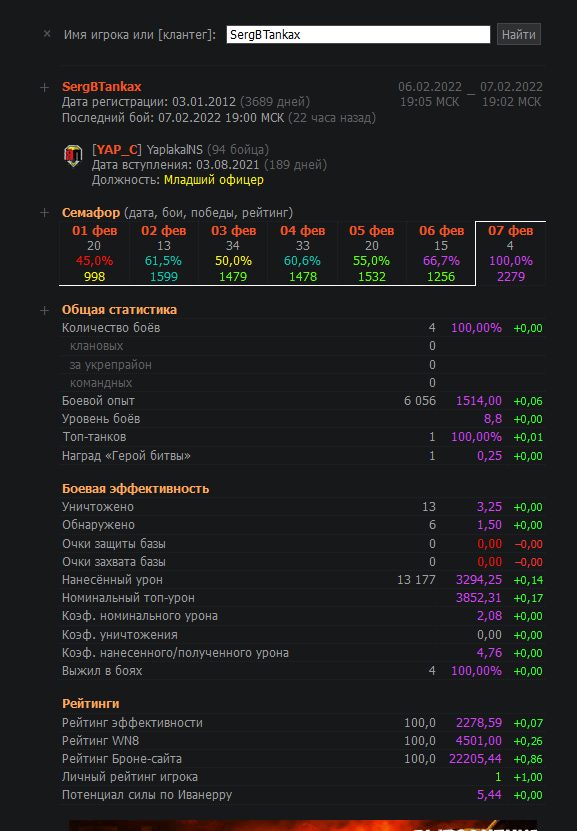Click the Боевой опыт value 6 056

click(420, 401)
